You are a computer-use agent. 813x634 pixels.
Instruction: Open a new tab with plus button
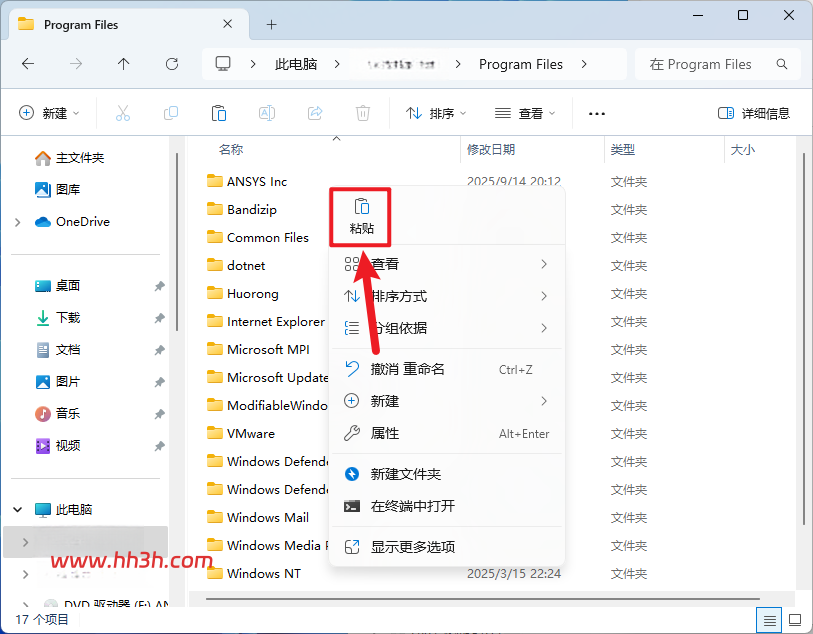[271, 24]
